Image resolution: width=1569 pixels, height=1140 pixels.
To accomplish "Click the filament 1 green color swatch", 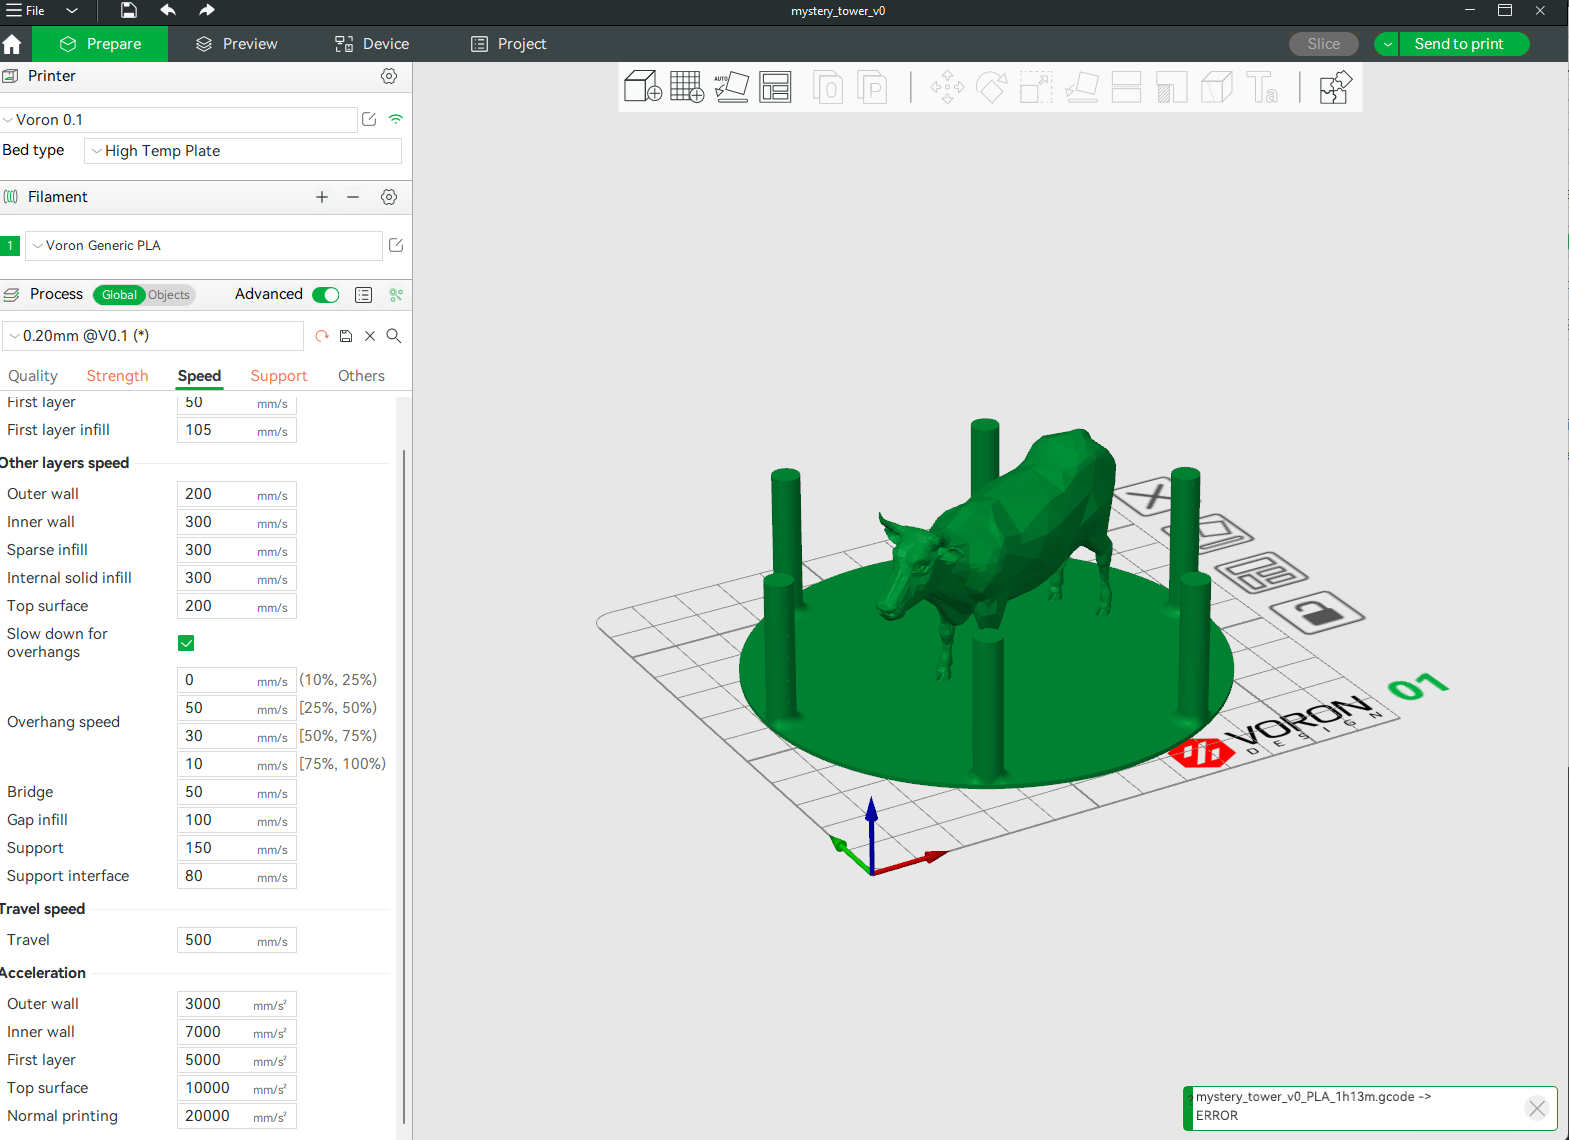I will click(11, 246).
